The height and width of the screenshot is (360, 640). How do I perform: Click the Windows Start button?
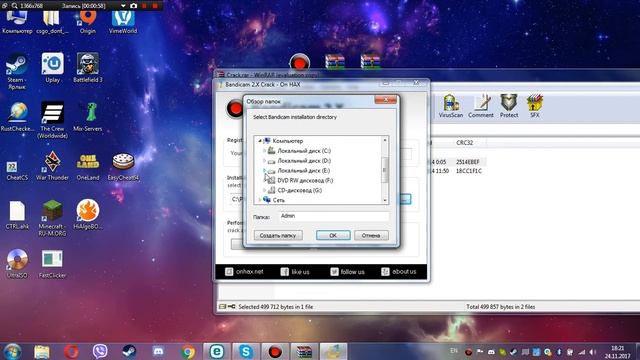click(13, 351)
